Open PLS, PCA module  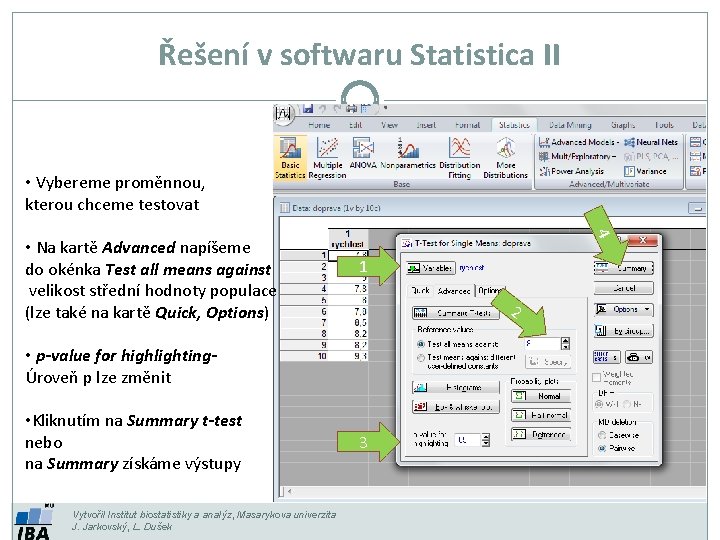coord(651,157)
